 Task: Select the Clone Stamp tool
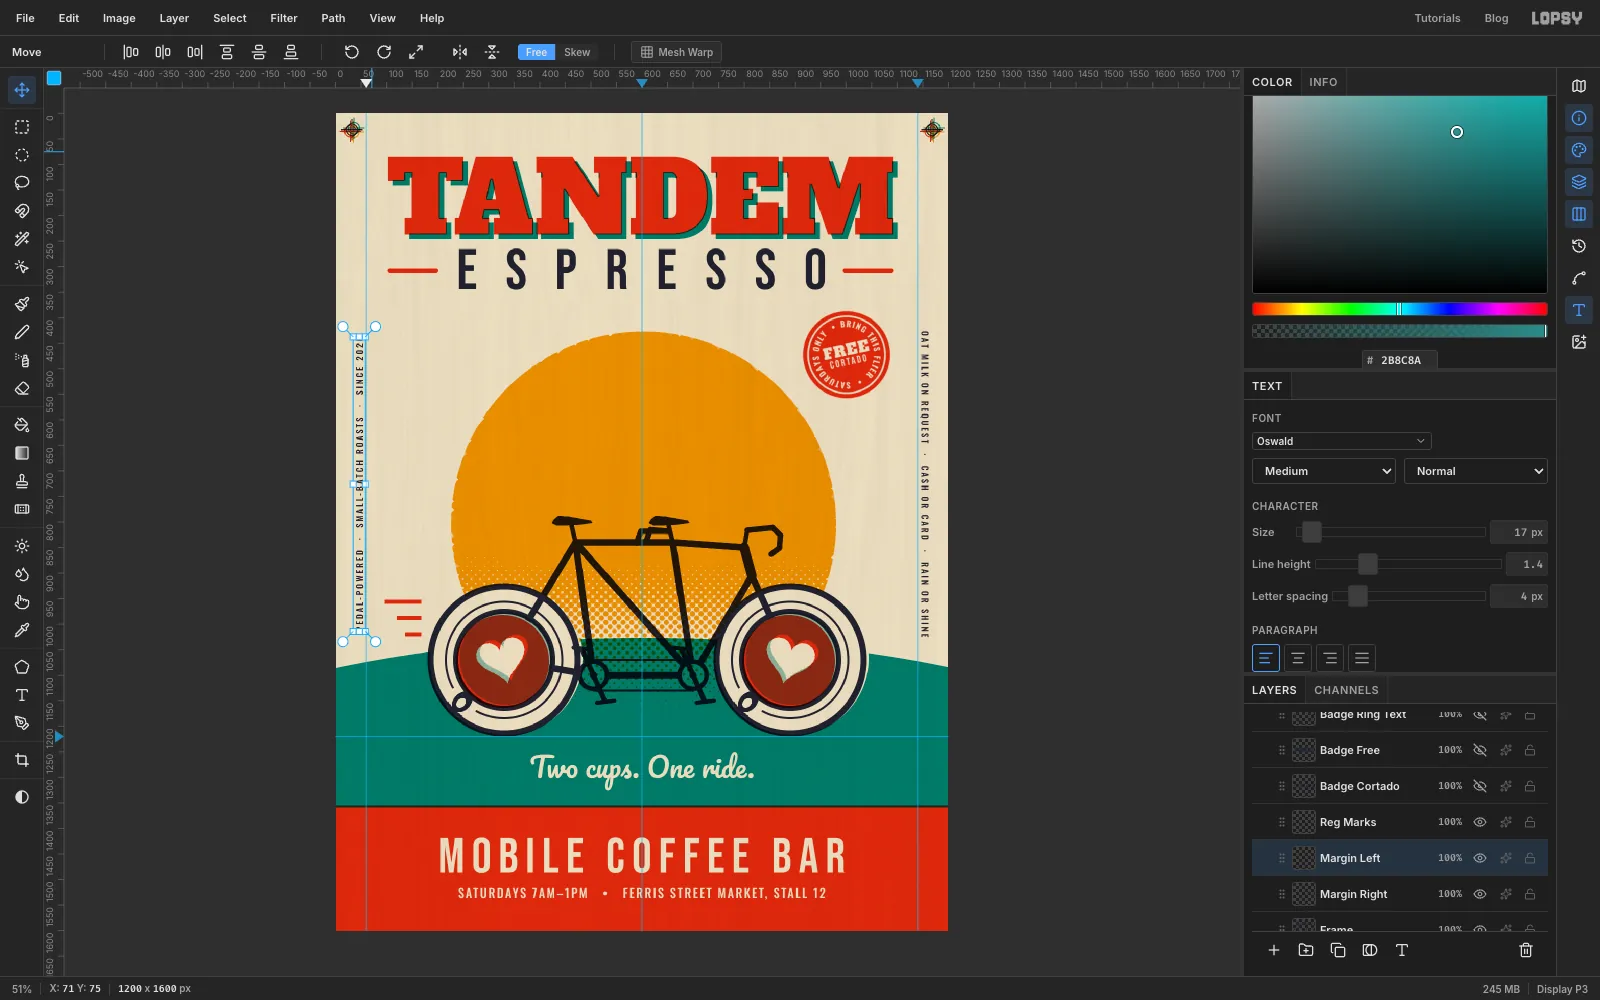(22, 481)
